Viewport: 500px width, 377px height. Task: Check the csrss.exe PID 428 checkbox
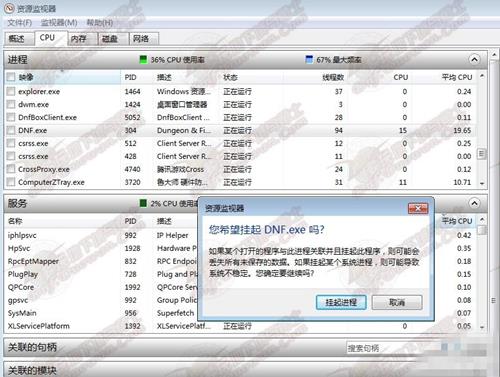coord(11,156)
